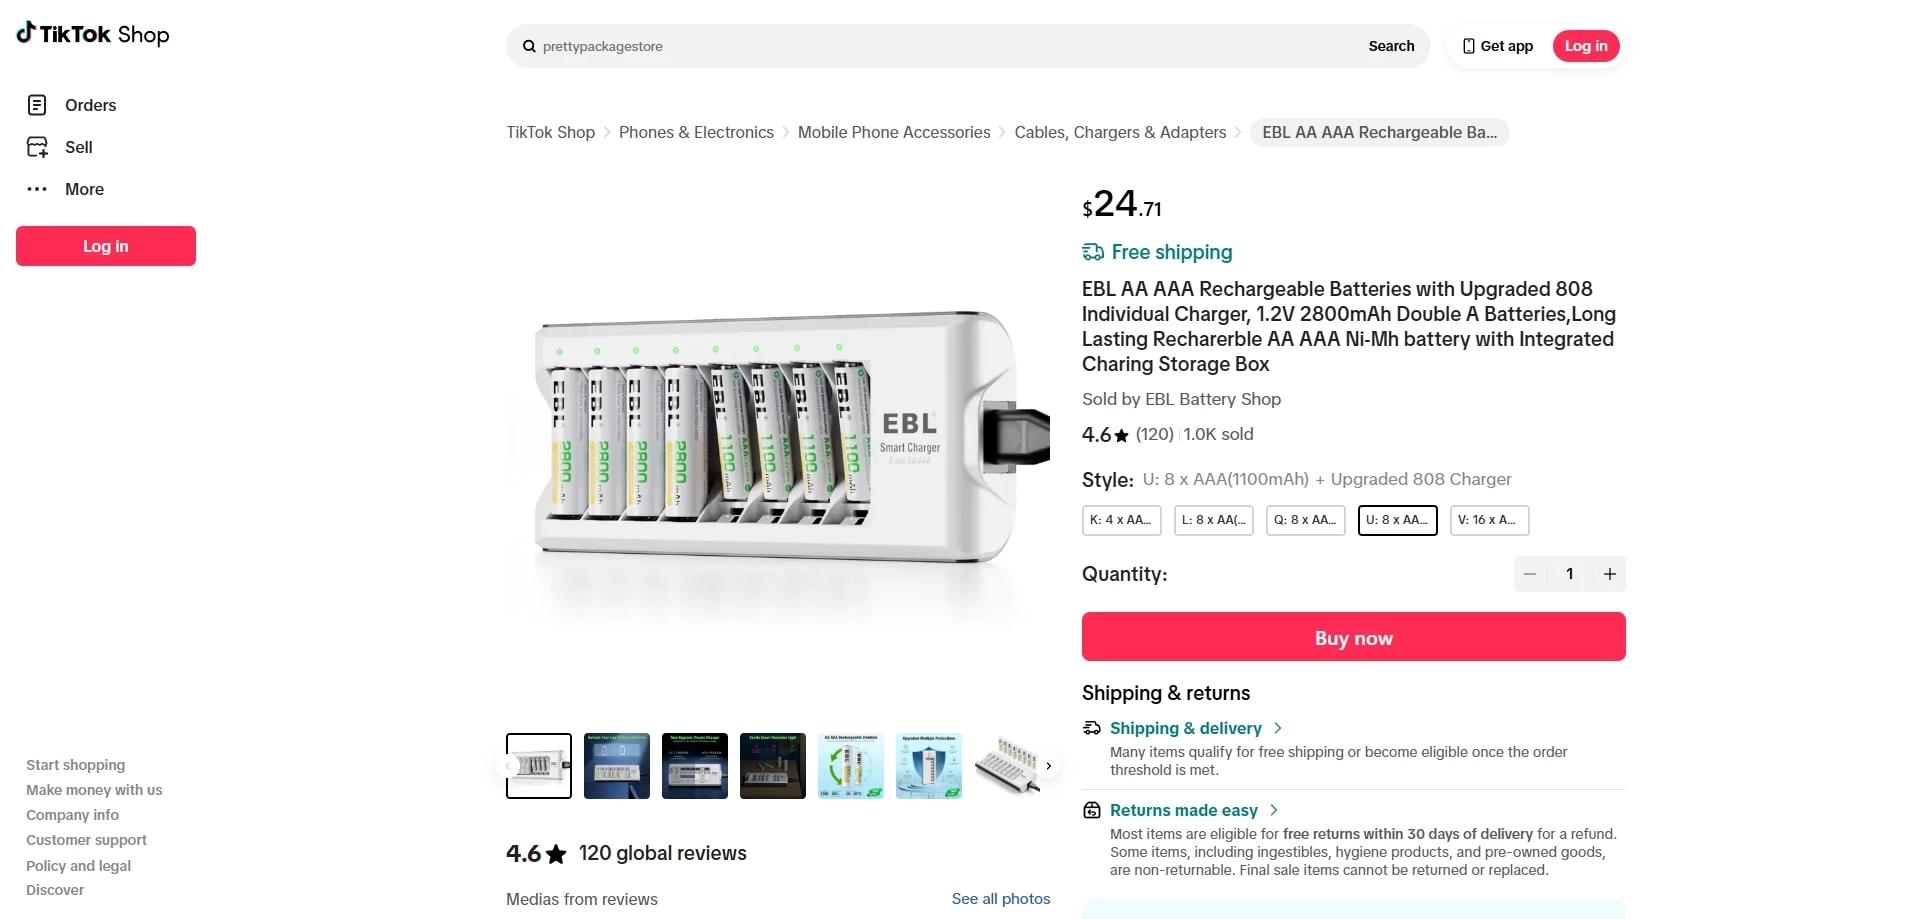1920x919 pixels.
Task: Show next product thumbnails arrow
Action: pyautogui.click(x=1048, y=766)
